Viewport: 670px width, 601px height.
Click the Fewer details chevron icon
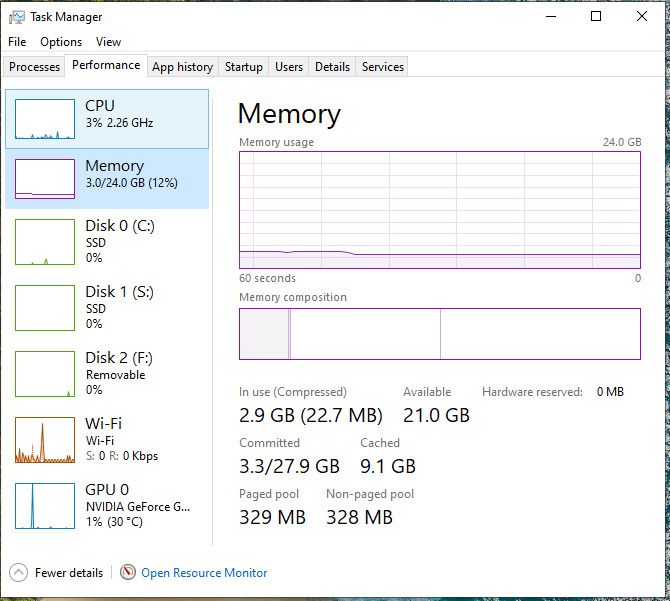18,572
